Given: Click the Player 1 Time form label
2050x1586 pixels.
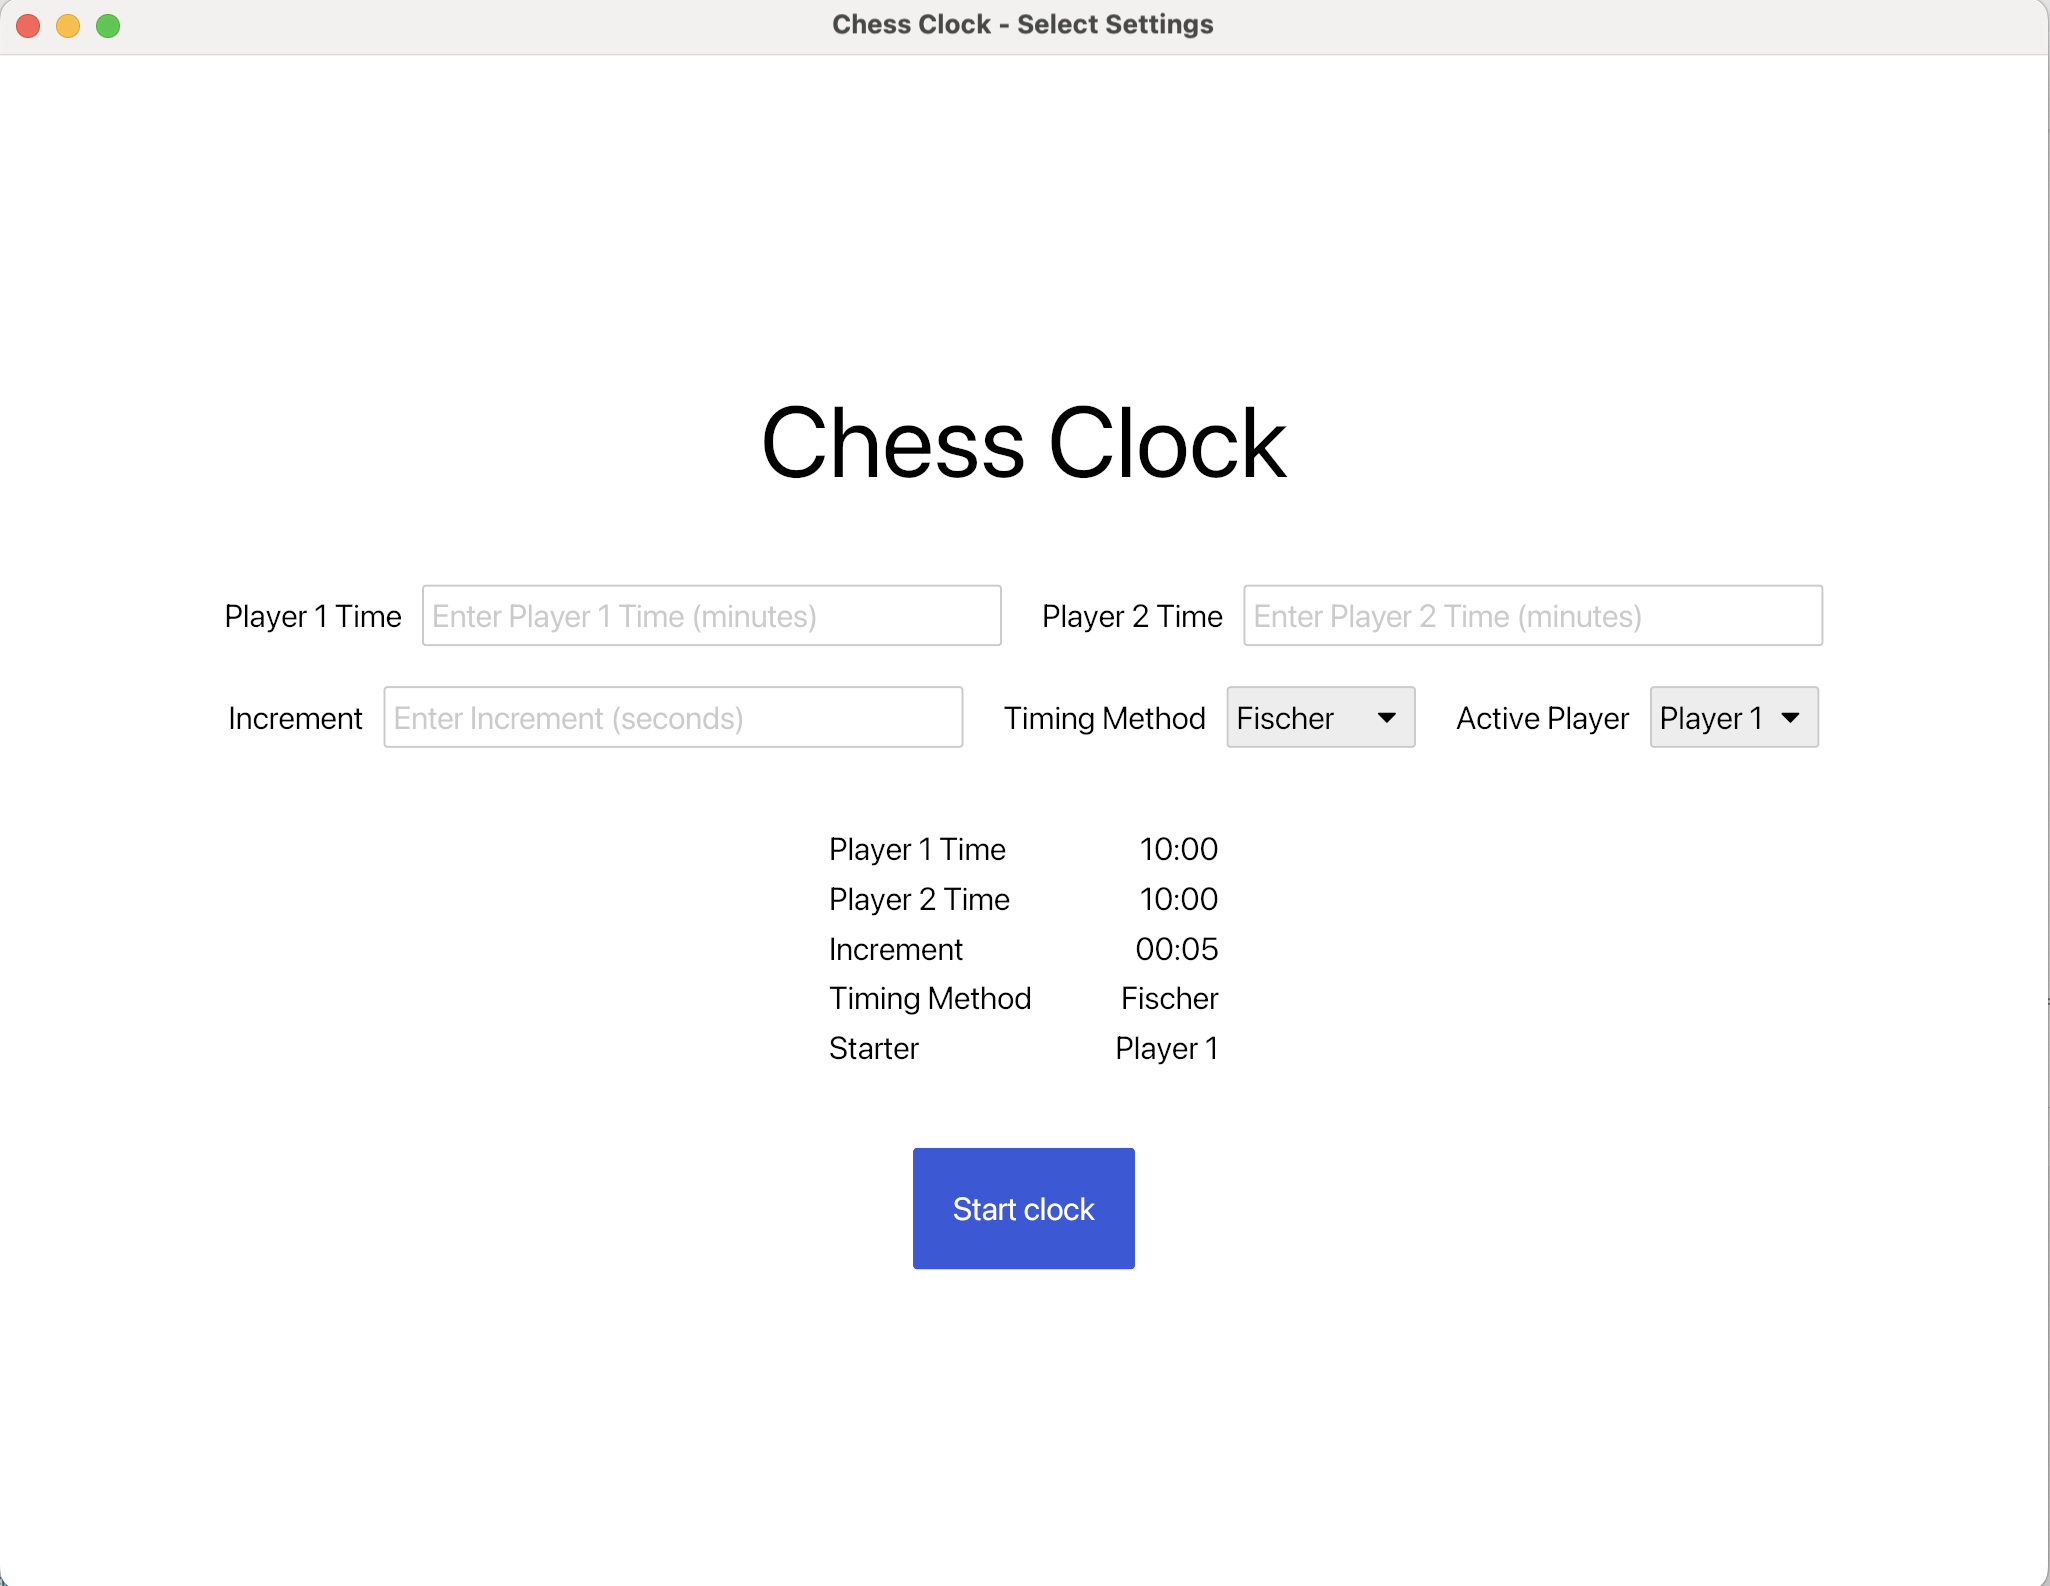Looking at the screenshot, I should click(313, 617).
